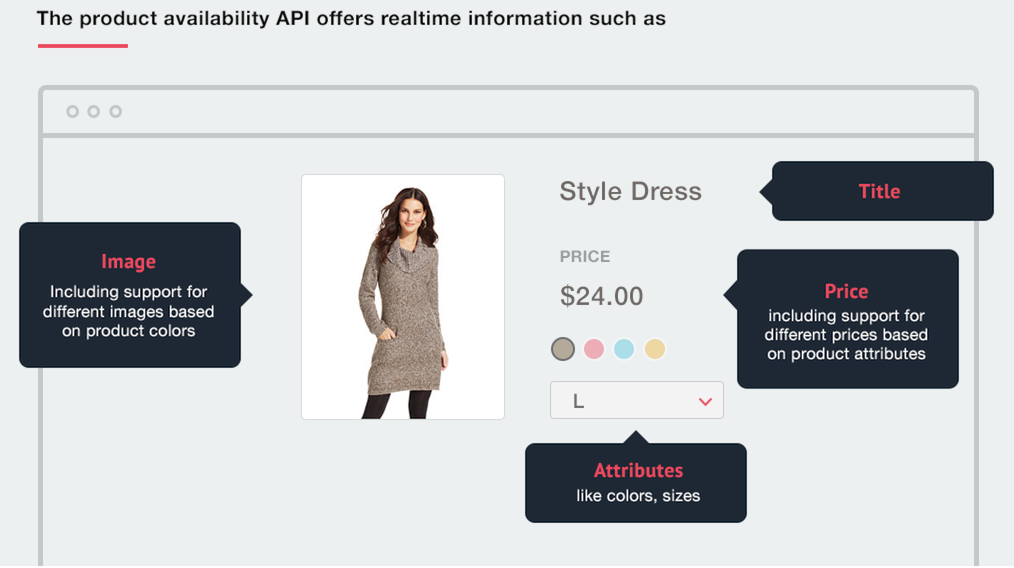
Task: Select the taupe gray color swatch
Action: [x=563, y=349]
